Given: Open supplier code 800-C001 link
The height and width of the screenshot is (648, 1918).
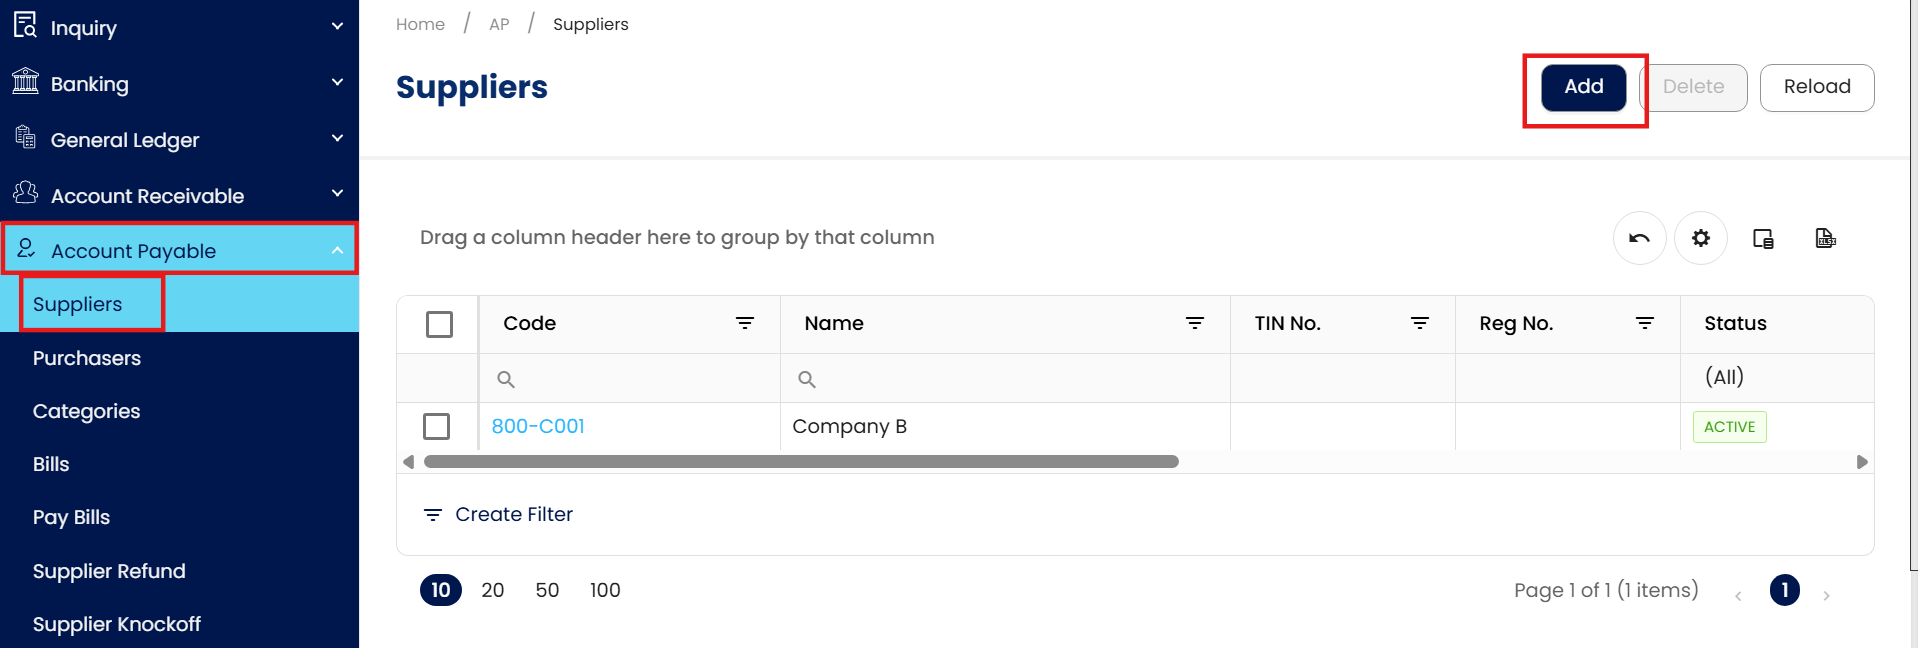Looking at the screenshot, I should point(538,426).
